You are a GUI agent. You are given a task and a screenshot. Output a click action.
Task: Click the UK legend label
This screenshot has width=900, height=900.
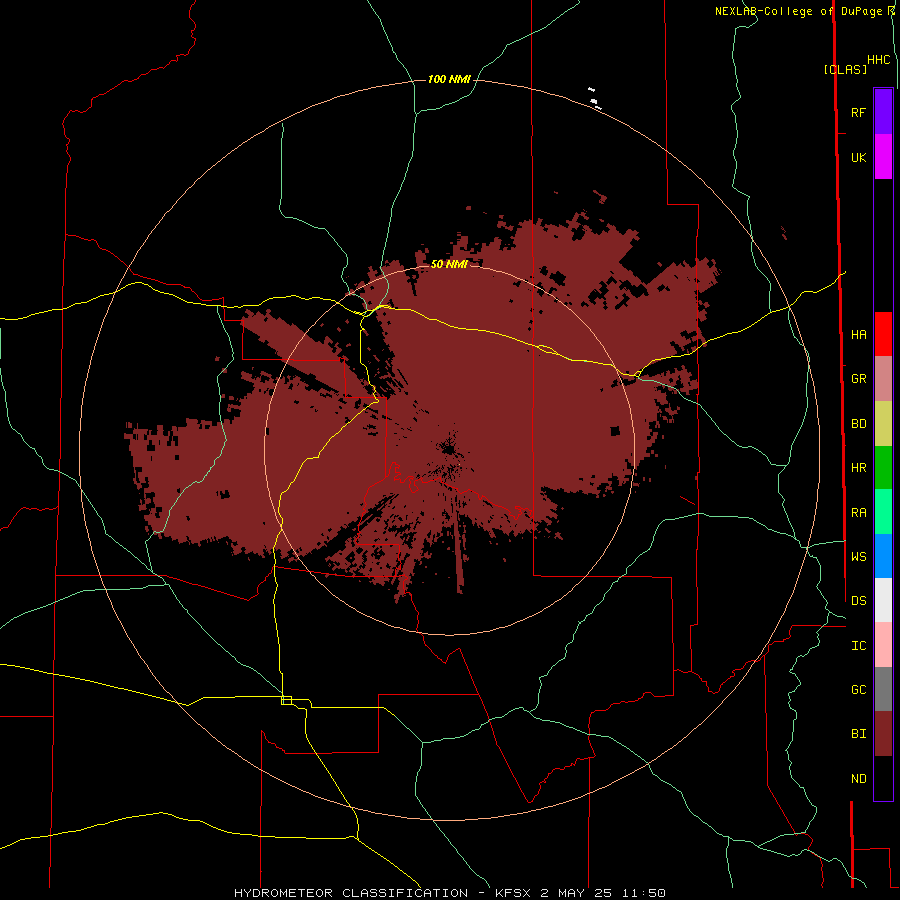tap(858, 157)
